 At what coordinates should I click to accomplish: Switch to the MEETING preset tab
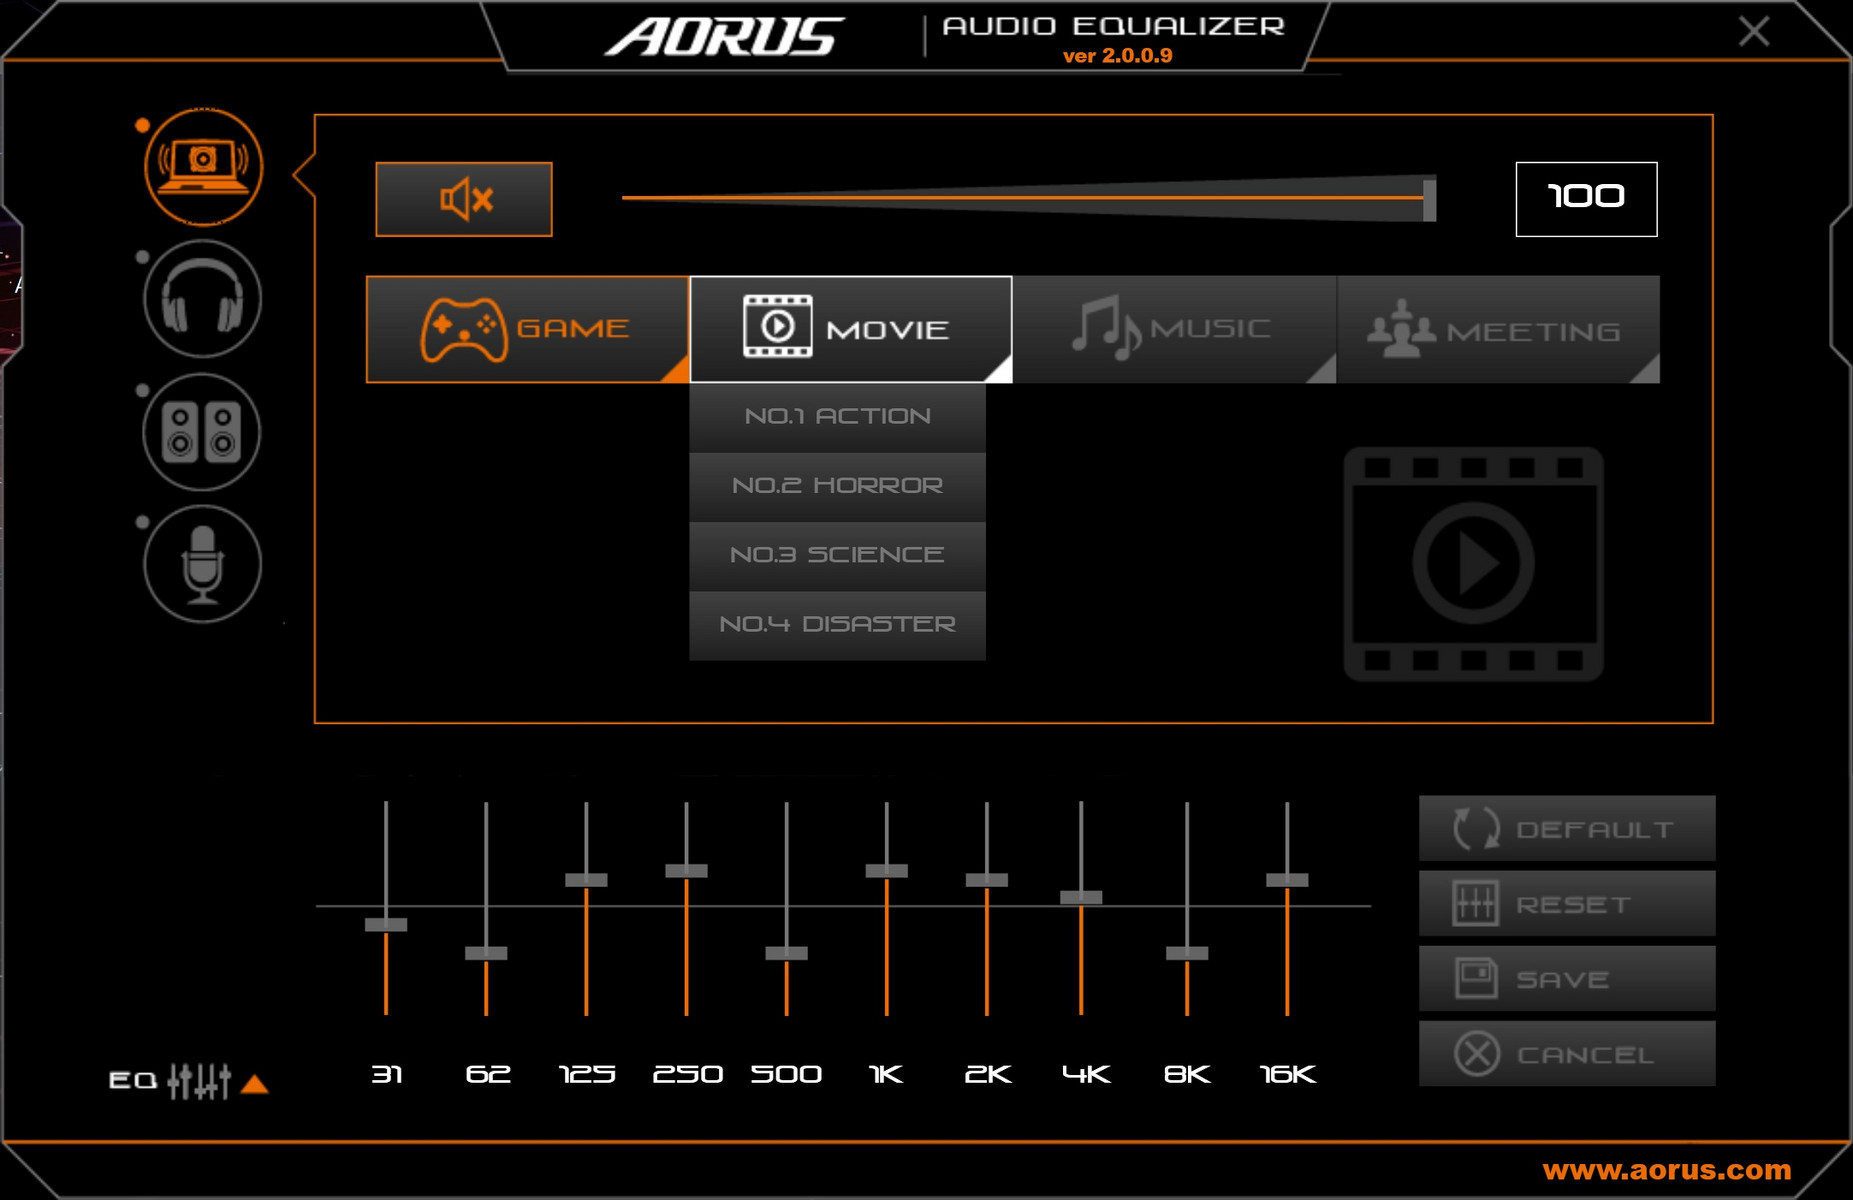pos(1498,329)
